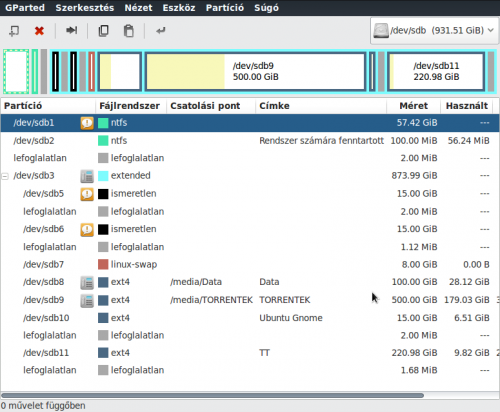Click the TT label cell
The width and height of the screenshot is (500, 412).
tap(264, 353)
